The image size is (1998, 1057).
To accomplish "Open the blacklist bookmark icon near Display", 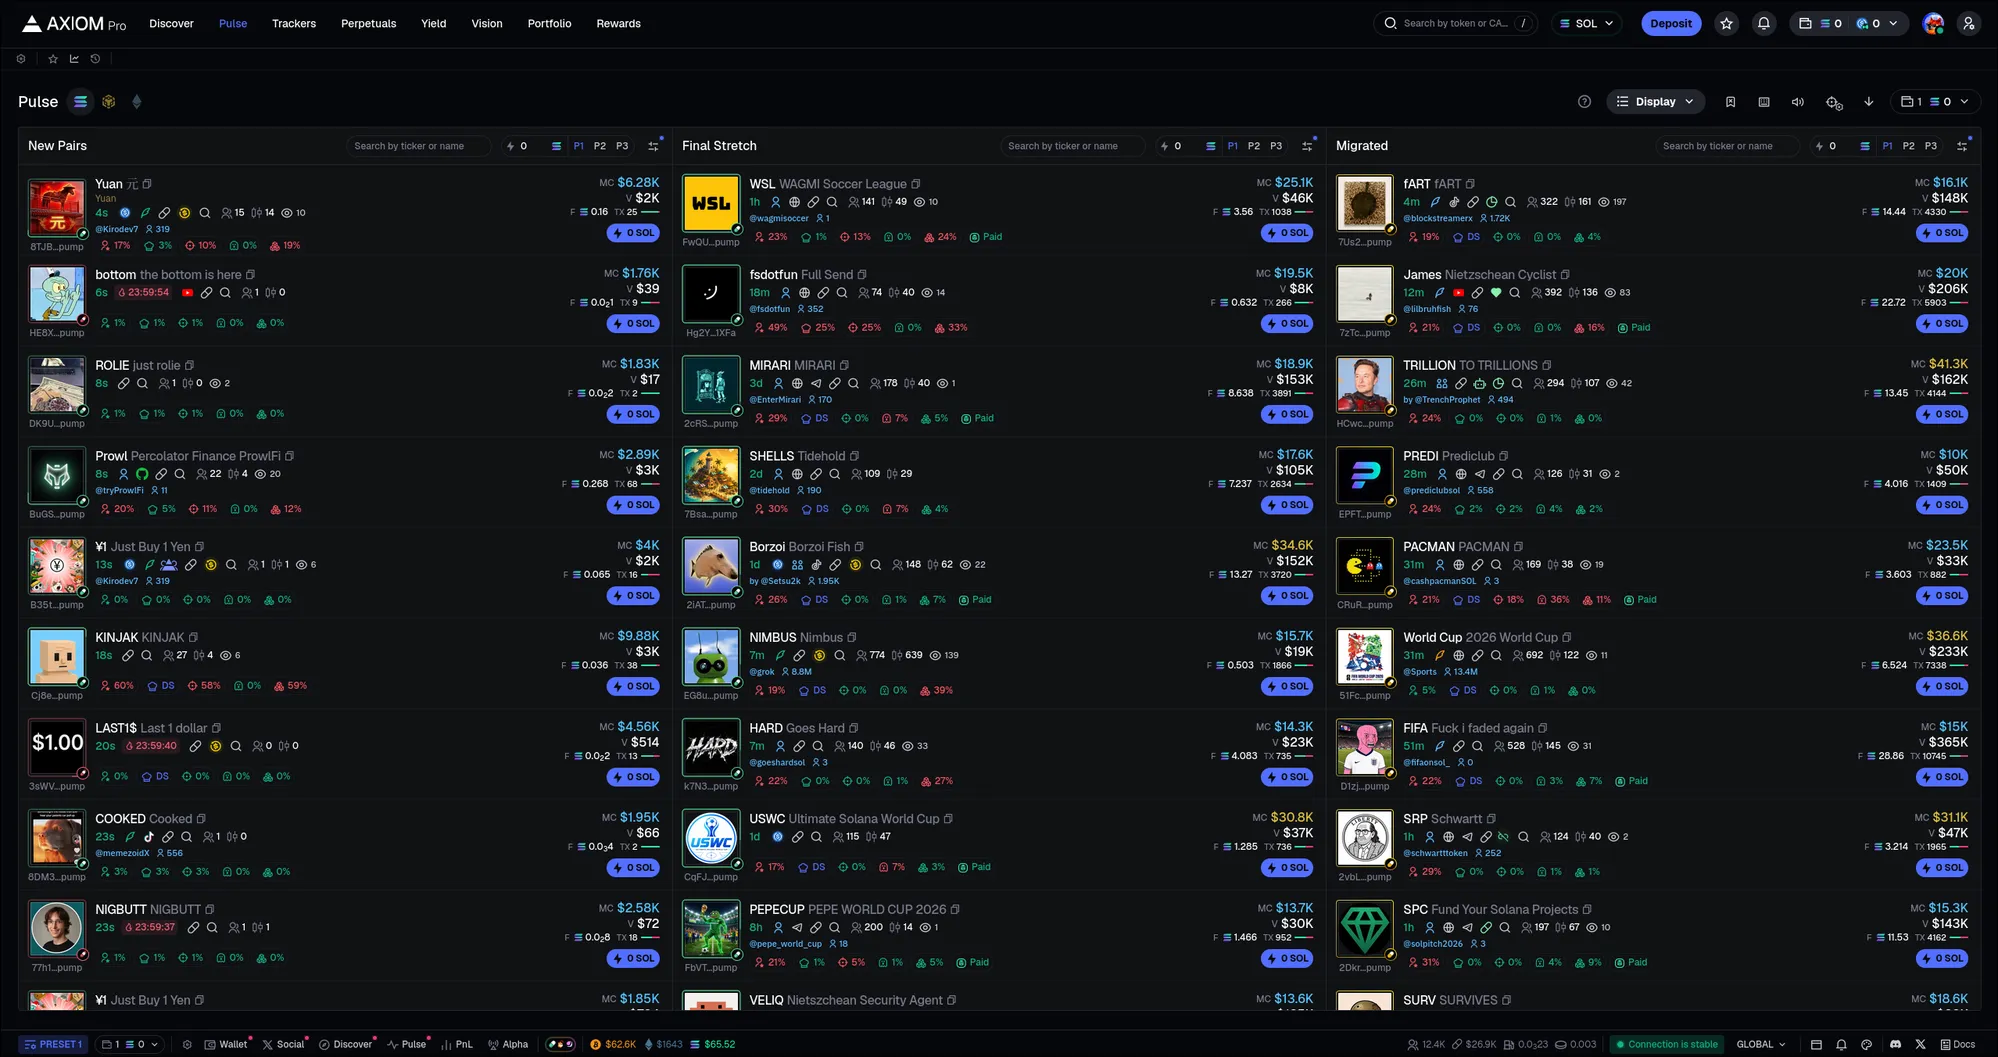I will tap(1730, 102).
